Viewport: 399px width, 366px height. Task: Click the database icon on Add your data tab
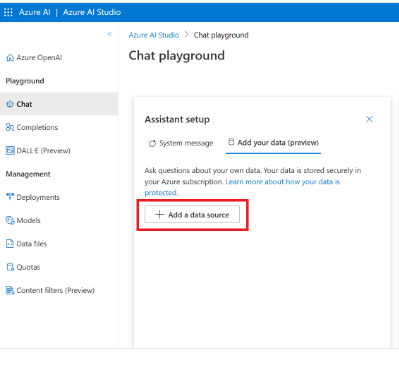point(231,142)
